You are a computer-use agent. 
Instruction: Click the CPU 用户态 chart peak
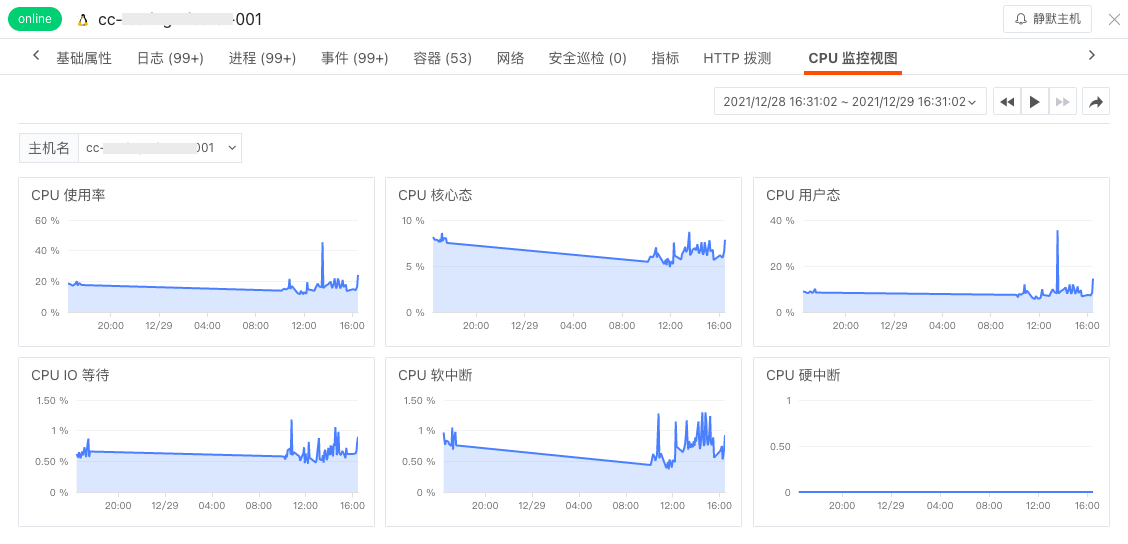(x=1057, y=232)
